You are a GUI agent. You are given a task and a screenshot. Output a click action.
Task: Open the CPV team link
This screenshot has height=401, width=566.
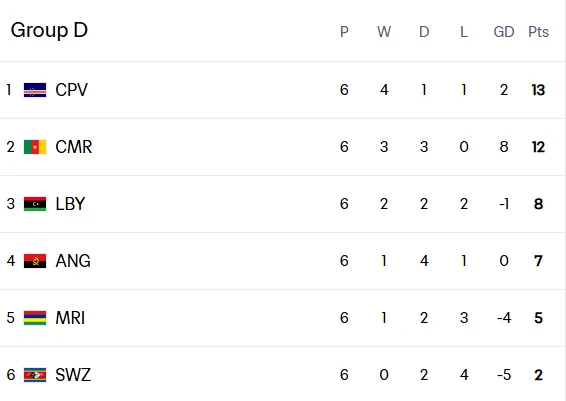71,90
